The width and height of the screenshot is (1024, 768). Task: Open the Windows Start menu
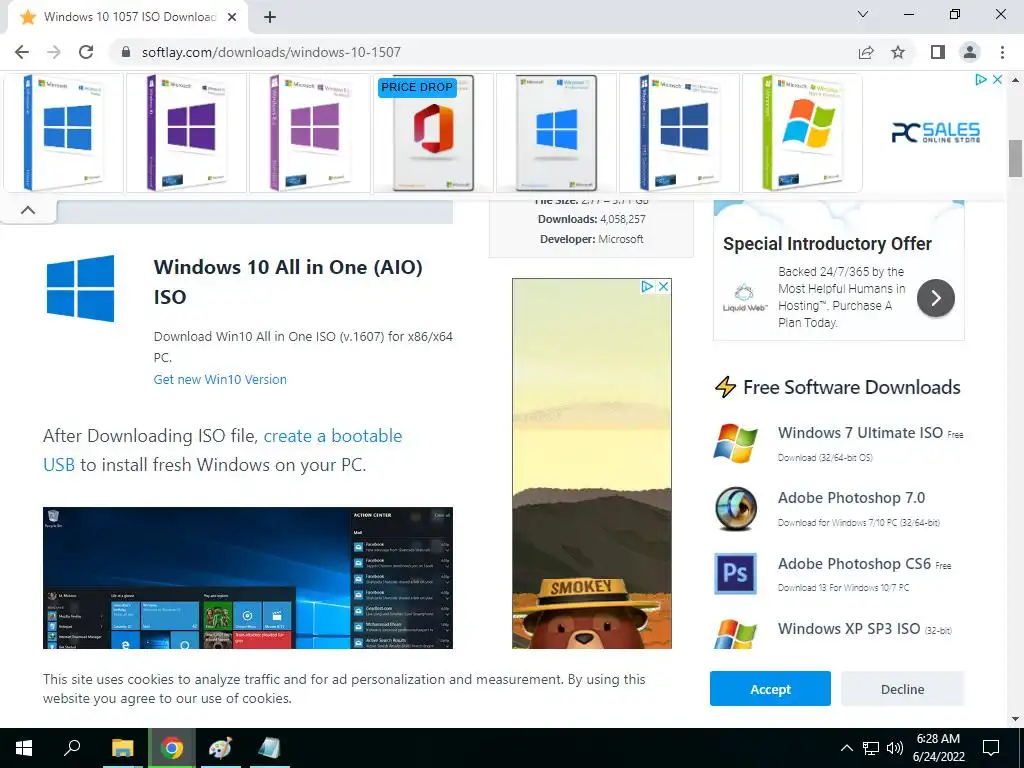click(24, 748)
